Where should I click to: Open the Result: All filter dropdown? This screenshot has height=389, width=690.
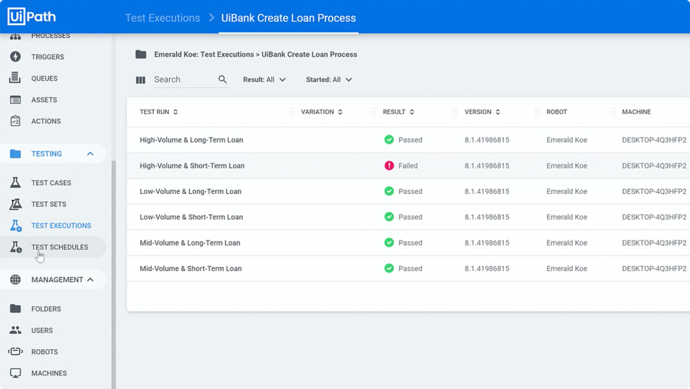264,80
